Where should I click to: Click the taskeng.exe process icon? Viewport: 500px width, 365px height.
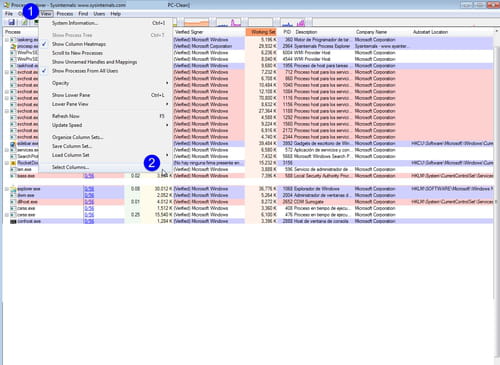point(13,40)
